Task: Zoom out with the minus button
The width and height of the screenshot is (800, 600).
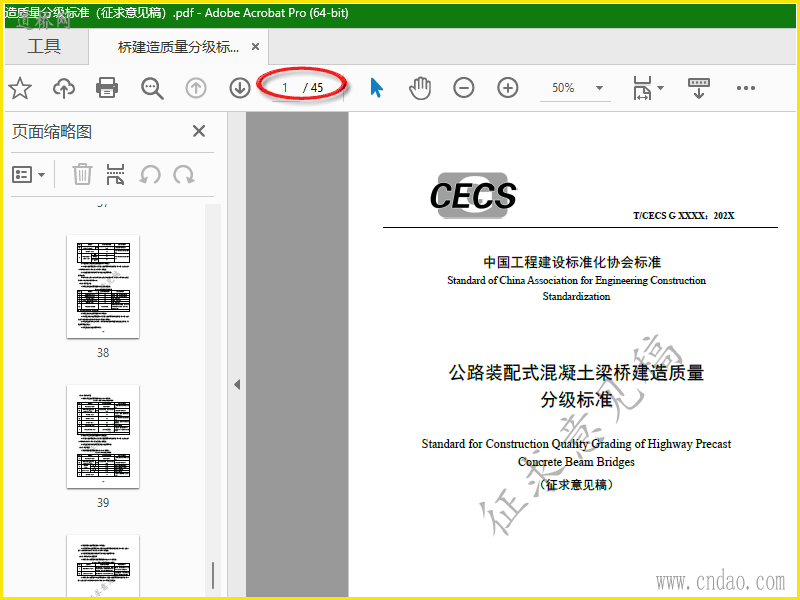Action: pyautogui.click(x=464, y=88)
